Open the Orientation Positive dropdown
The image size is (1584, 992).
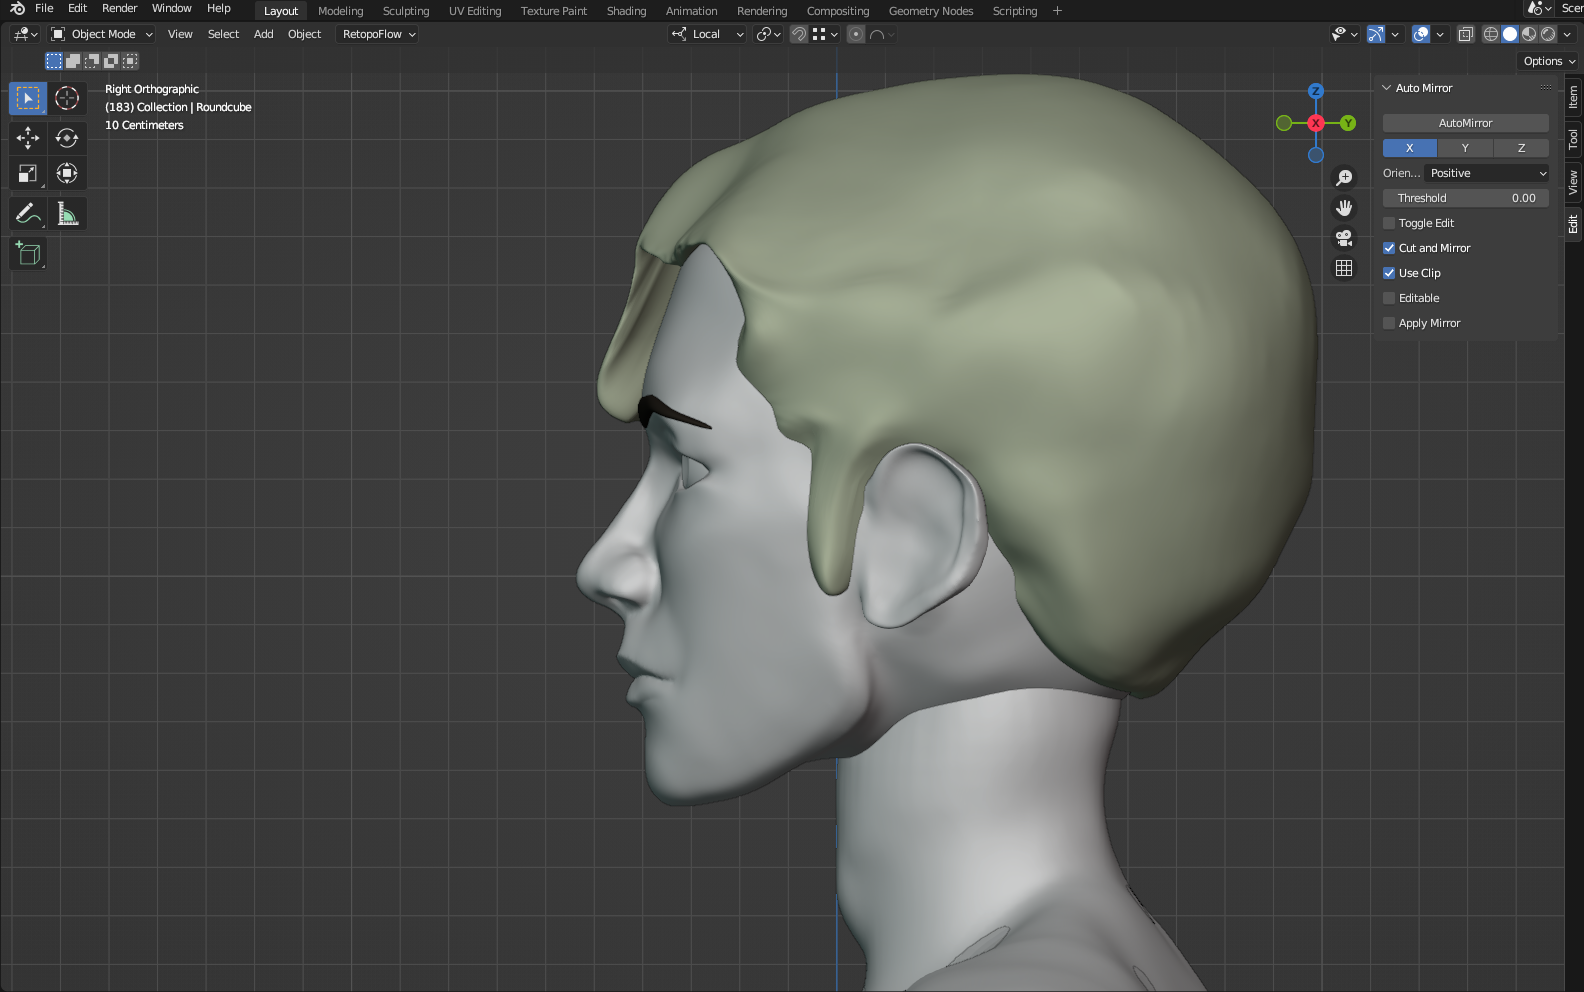1487,173
